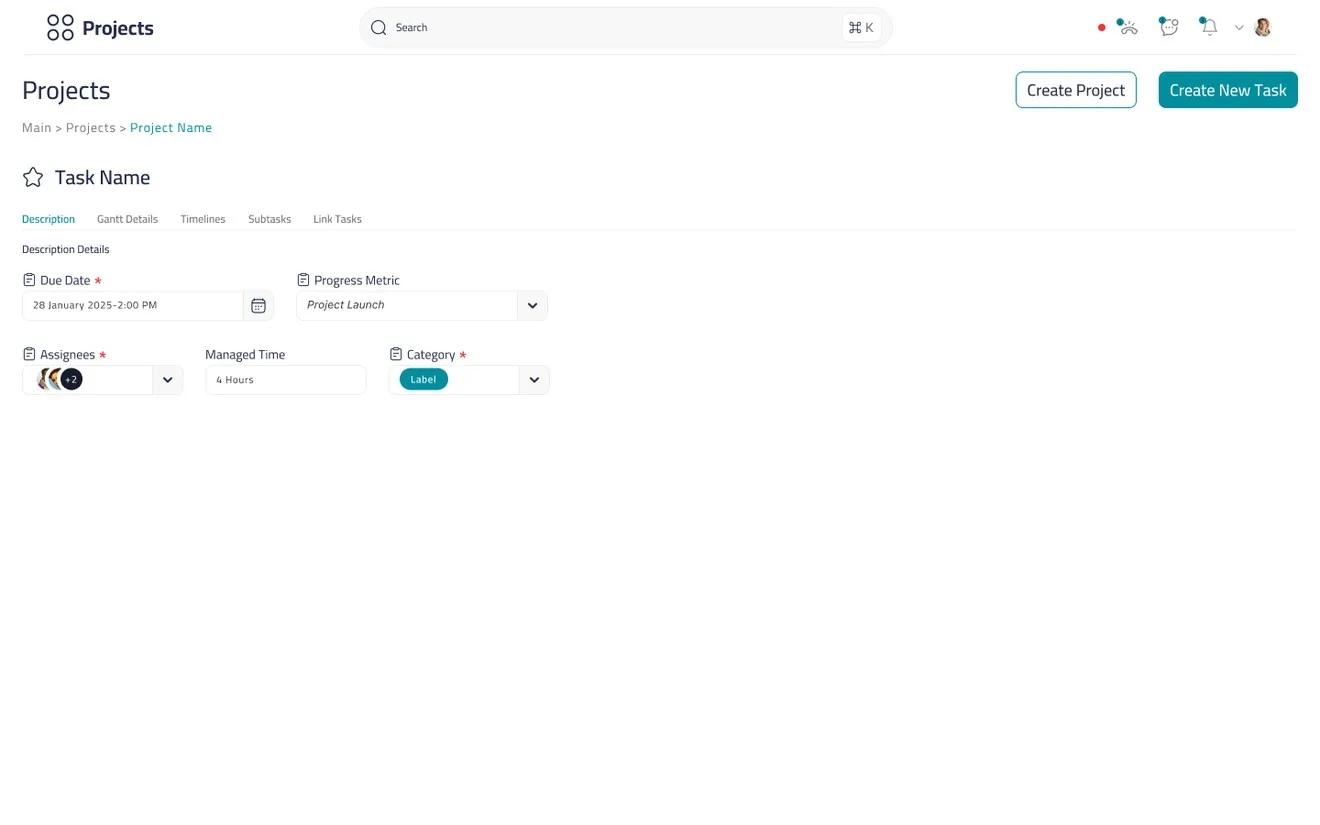The width and height of the screenshot is (1320, 825).
Task: Expand the profile menu chevron beside avatar
Action: pyautogui.click(x=1239, y=28)
